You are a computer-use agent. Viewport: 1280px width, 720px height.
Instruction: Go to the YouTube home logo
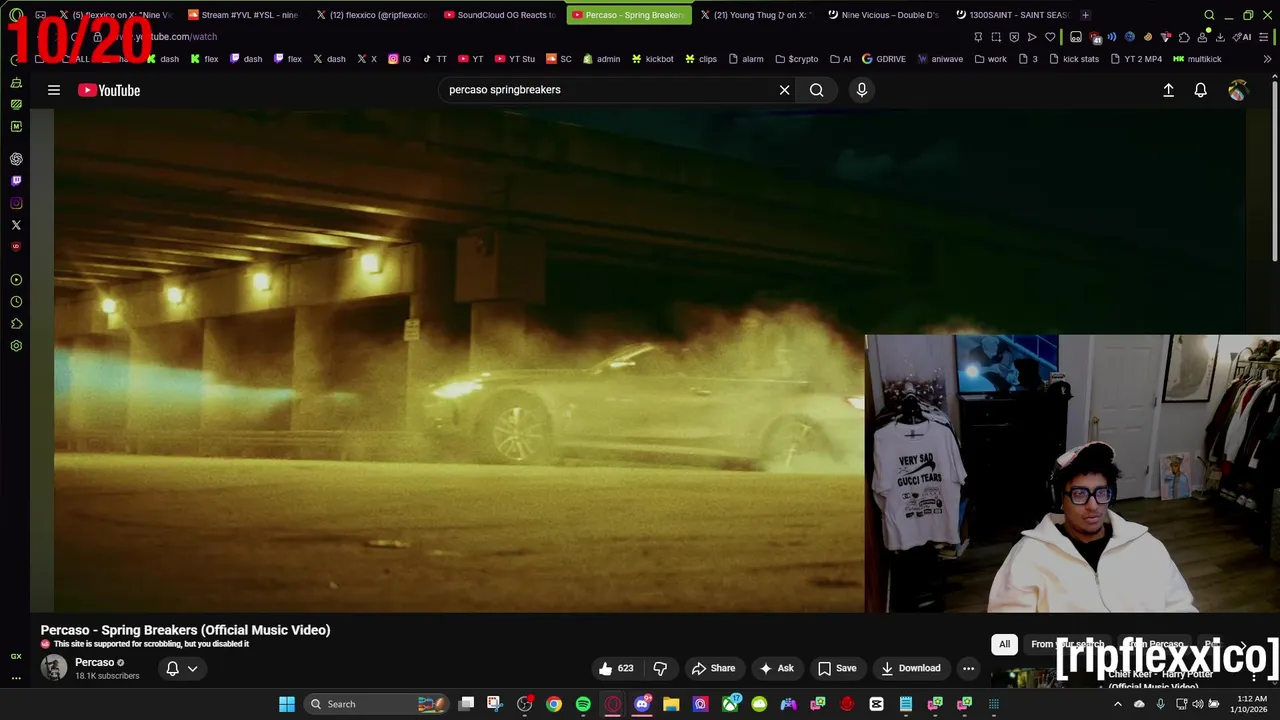click(109, 90)
